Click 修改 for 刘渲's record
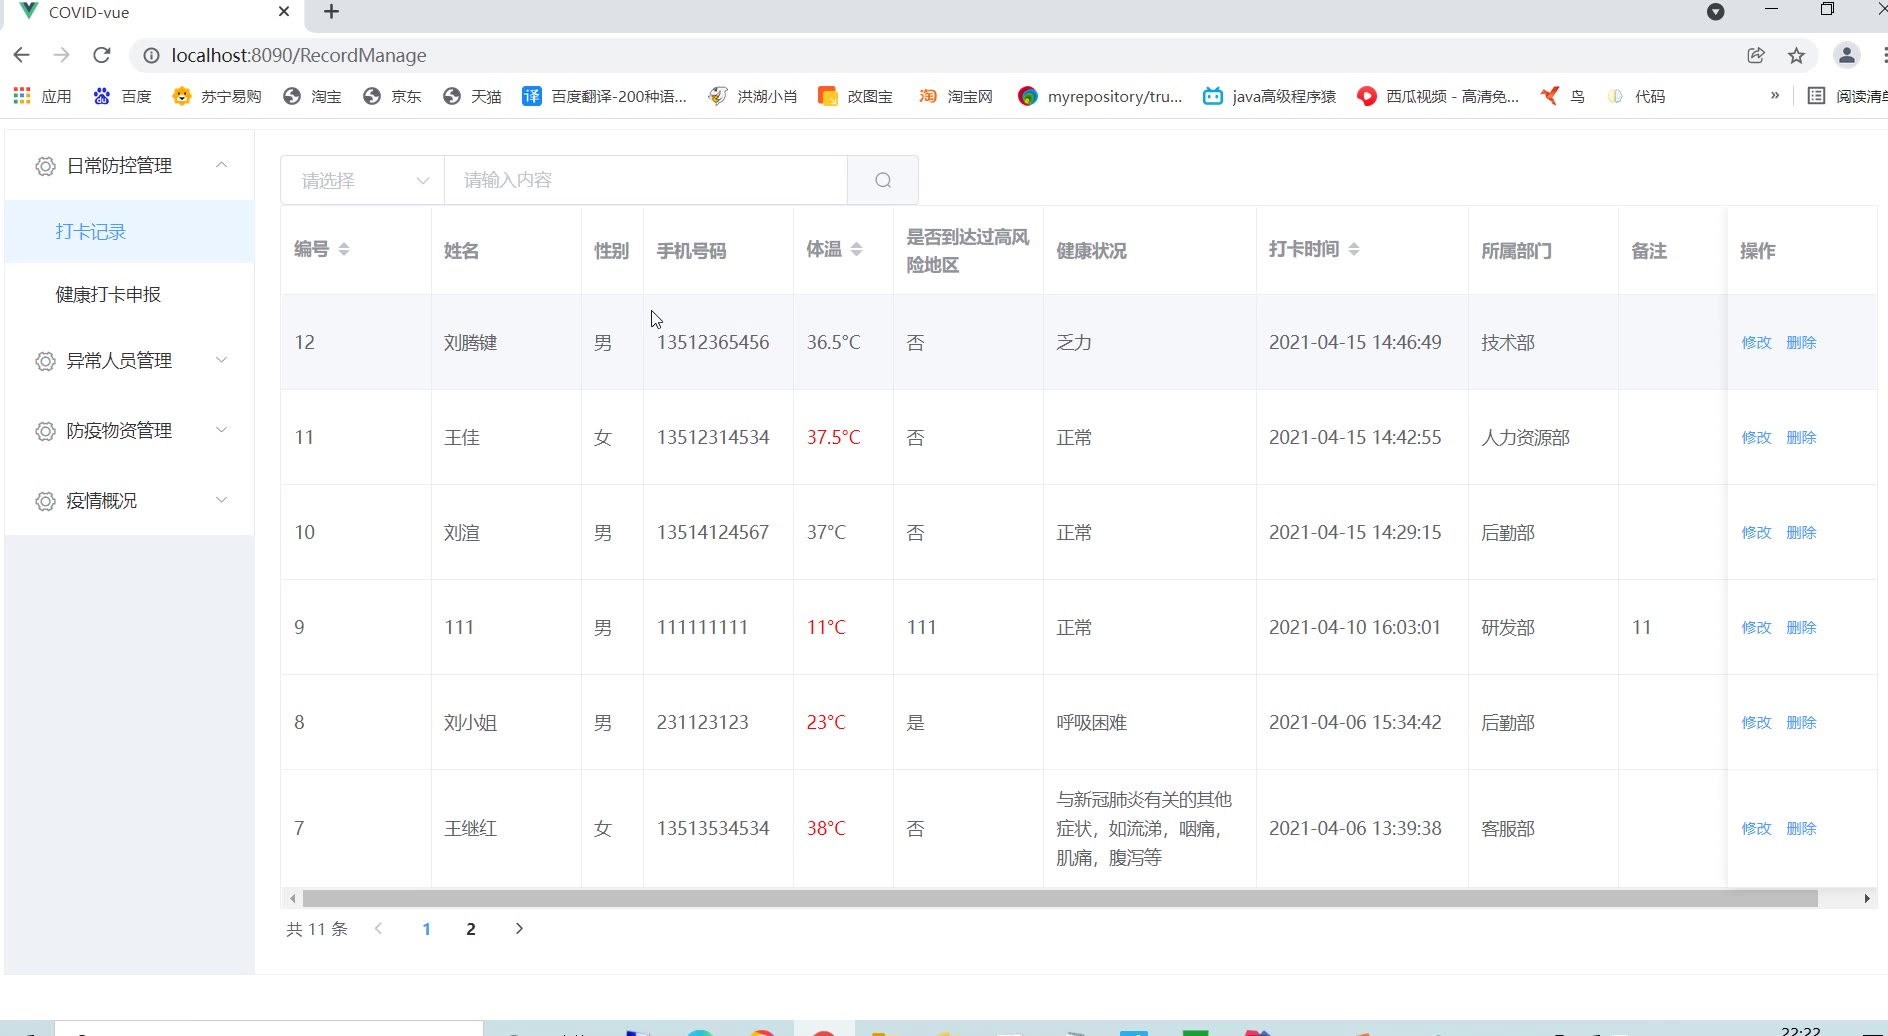Viewport: 1888px width, 1036px height. click(1756, 532)
